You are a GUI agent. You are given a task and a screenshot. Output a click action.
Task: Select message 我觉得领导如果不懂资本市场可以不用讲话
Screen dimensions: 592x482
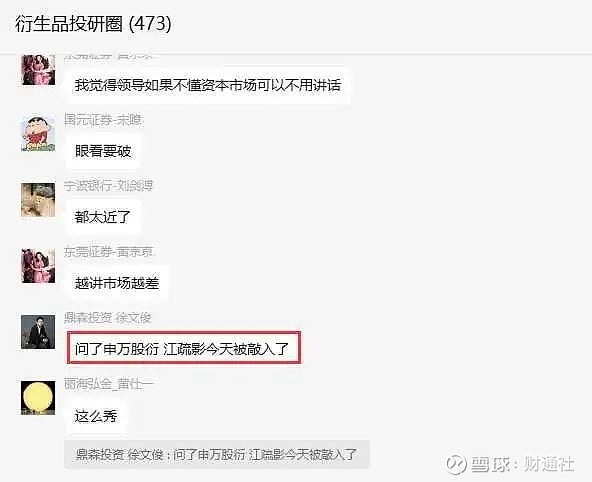point(208,85)
